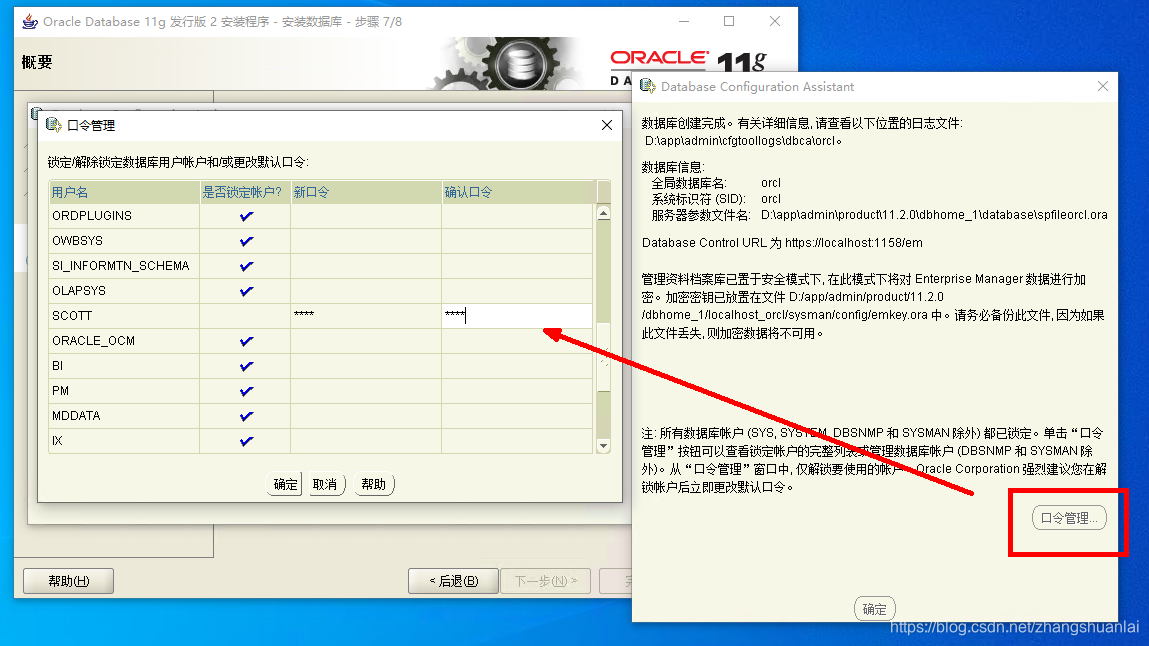
Task: Click the 确认口令 column header
Action: 517,192
